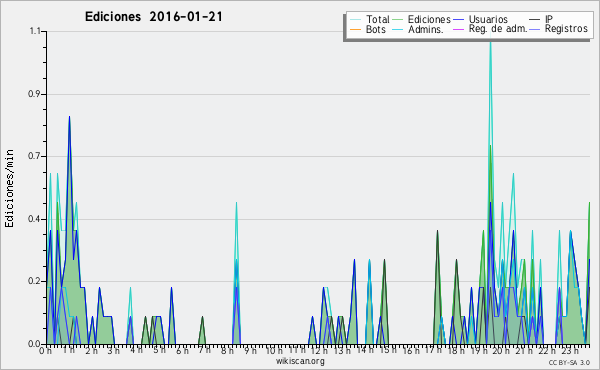Click the 12 h x-axis label

[x=319, y=350]
